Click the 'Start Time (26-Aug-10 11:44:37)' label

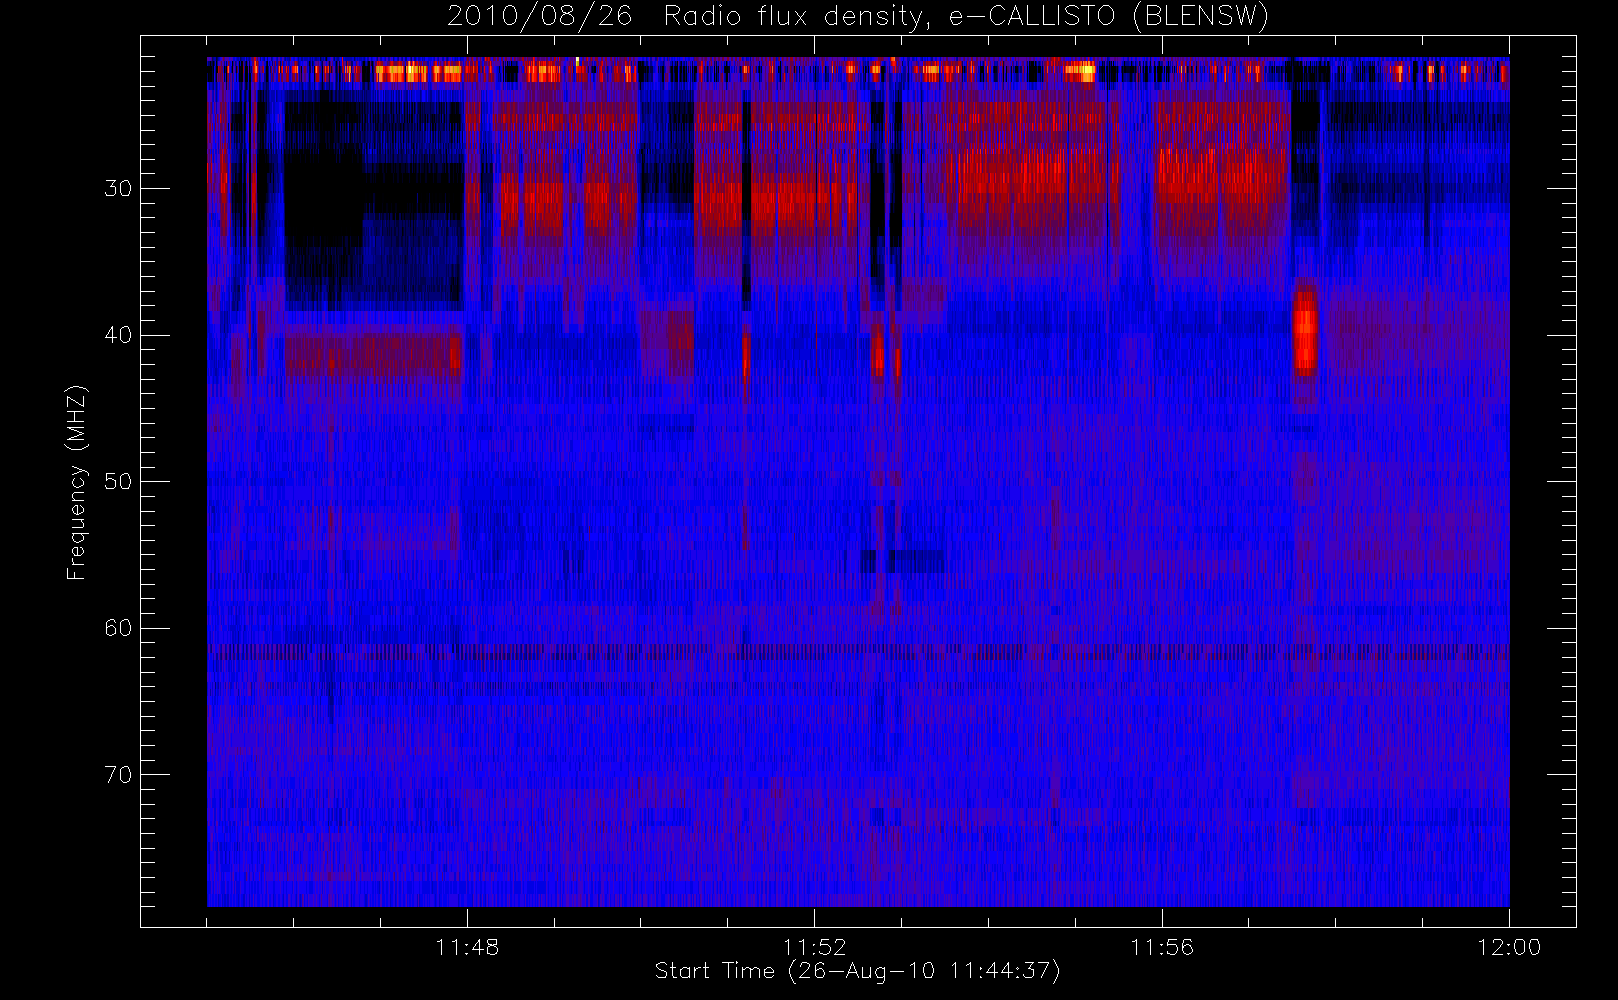pyautogui.click(x=857, y=971)
